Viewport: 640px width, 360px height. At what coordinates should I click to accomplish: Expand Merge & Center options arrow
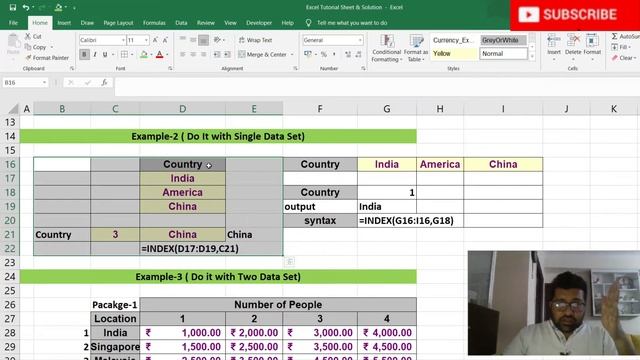point(292,54)
